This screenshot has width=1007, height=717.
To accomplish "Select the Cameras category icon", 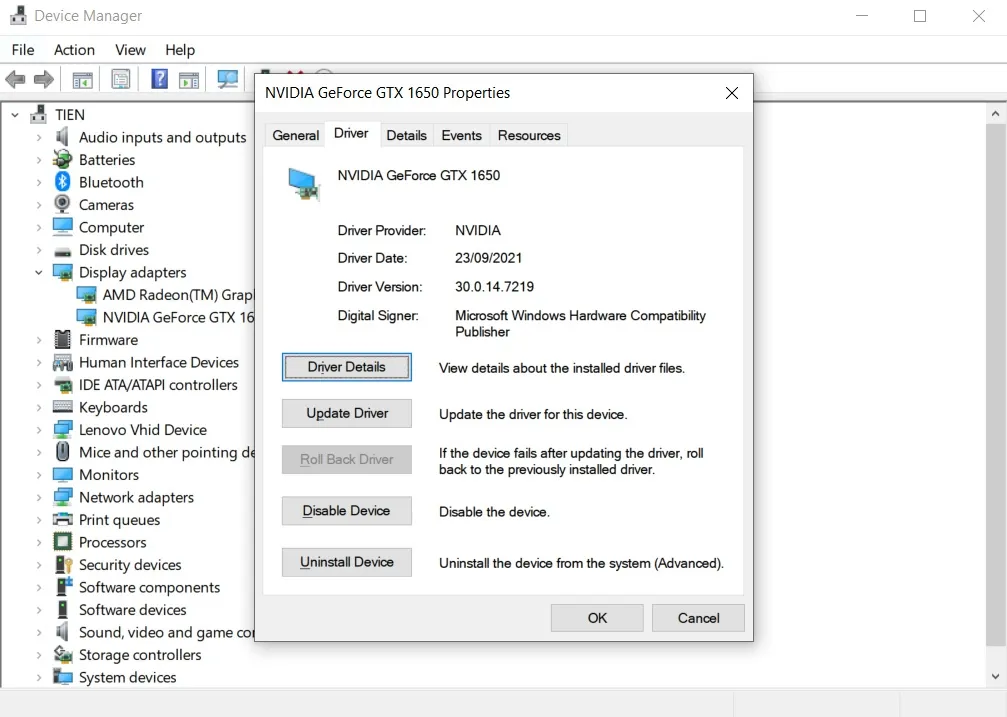I will pos(63,205).
